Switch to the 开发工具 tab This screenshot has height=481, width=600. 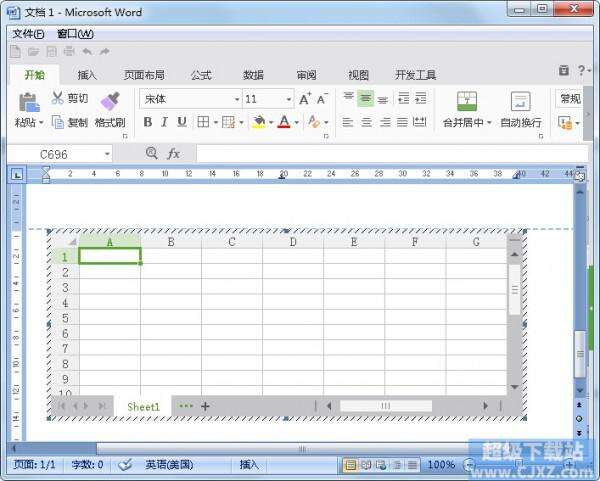pos(416,75)
